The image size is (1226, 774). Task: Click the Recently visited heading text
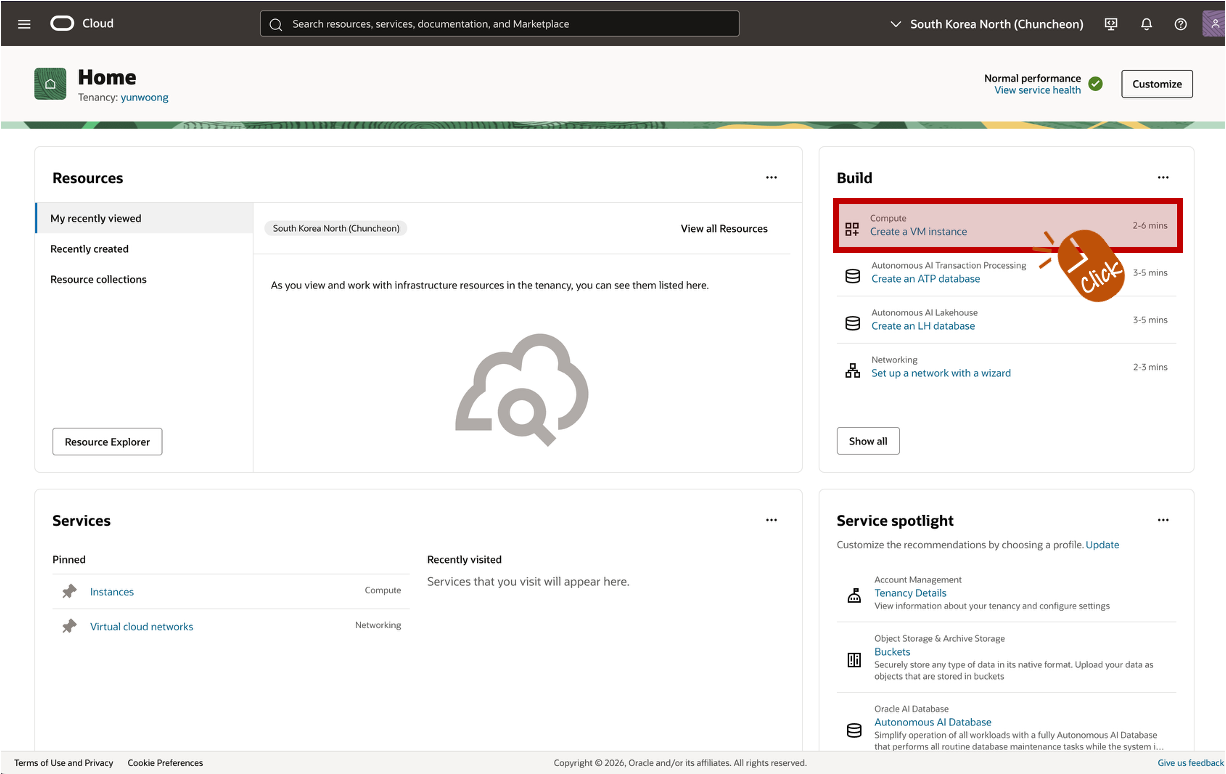pyautogui.click(x=464, y=560)
